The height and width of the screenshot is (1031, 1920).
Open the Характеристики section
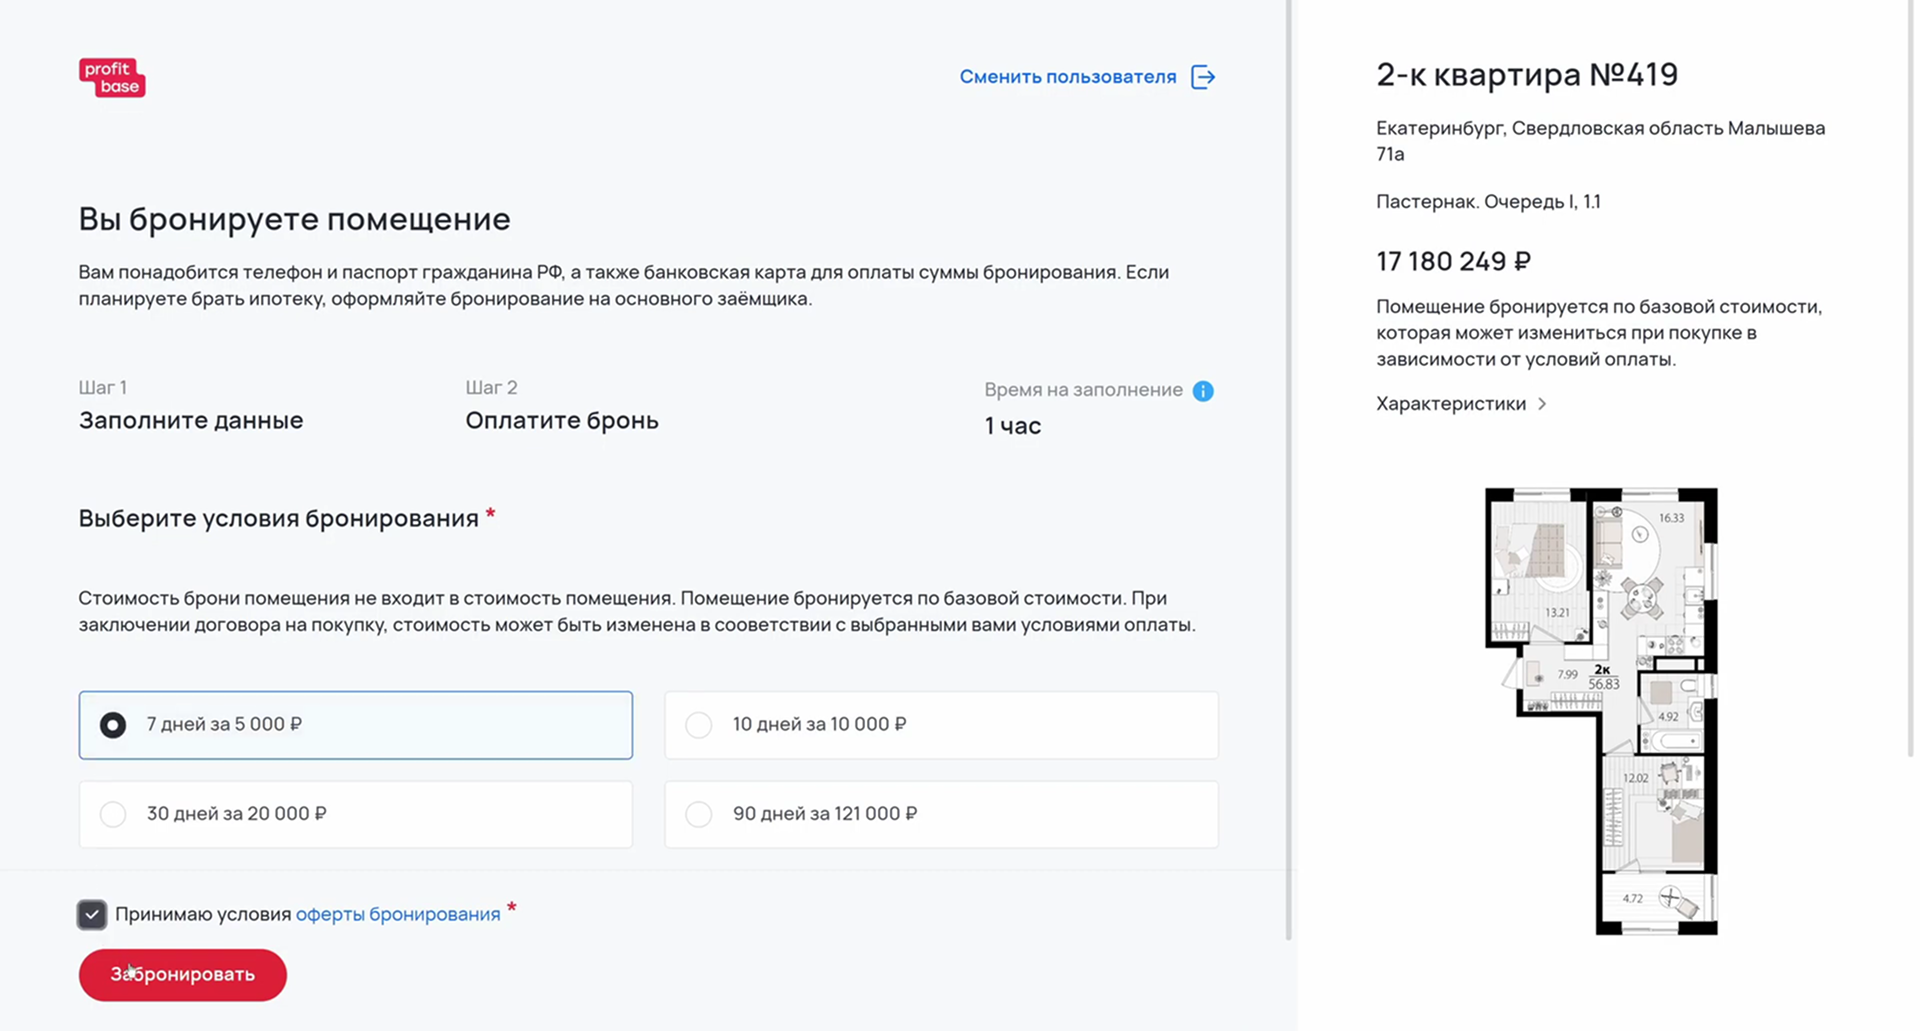point(1451,404)
